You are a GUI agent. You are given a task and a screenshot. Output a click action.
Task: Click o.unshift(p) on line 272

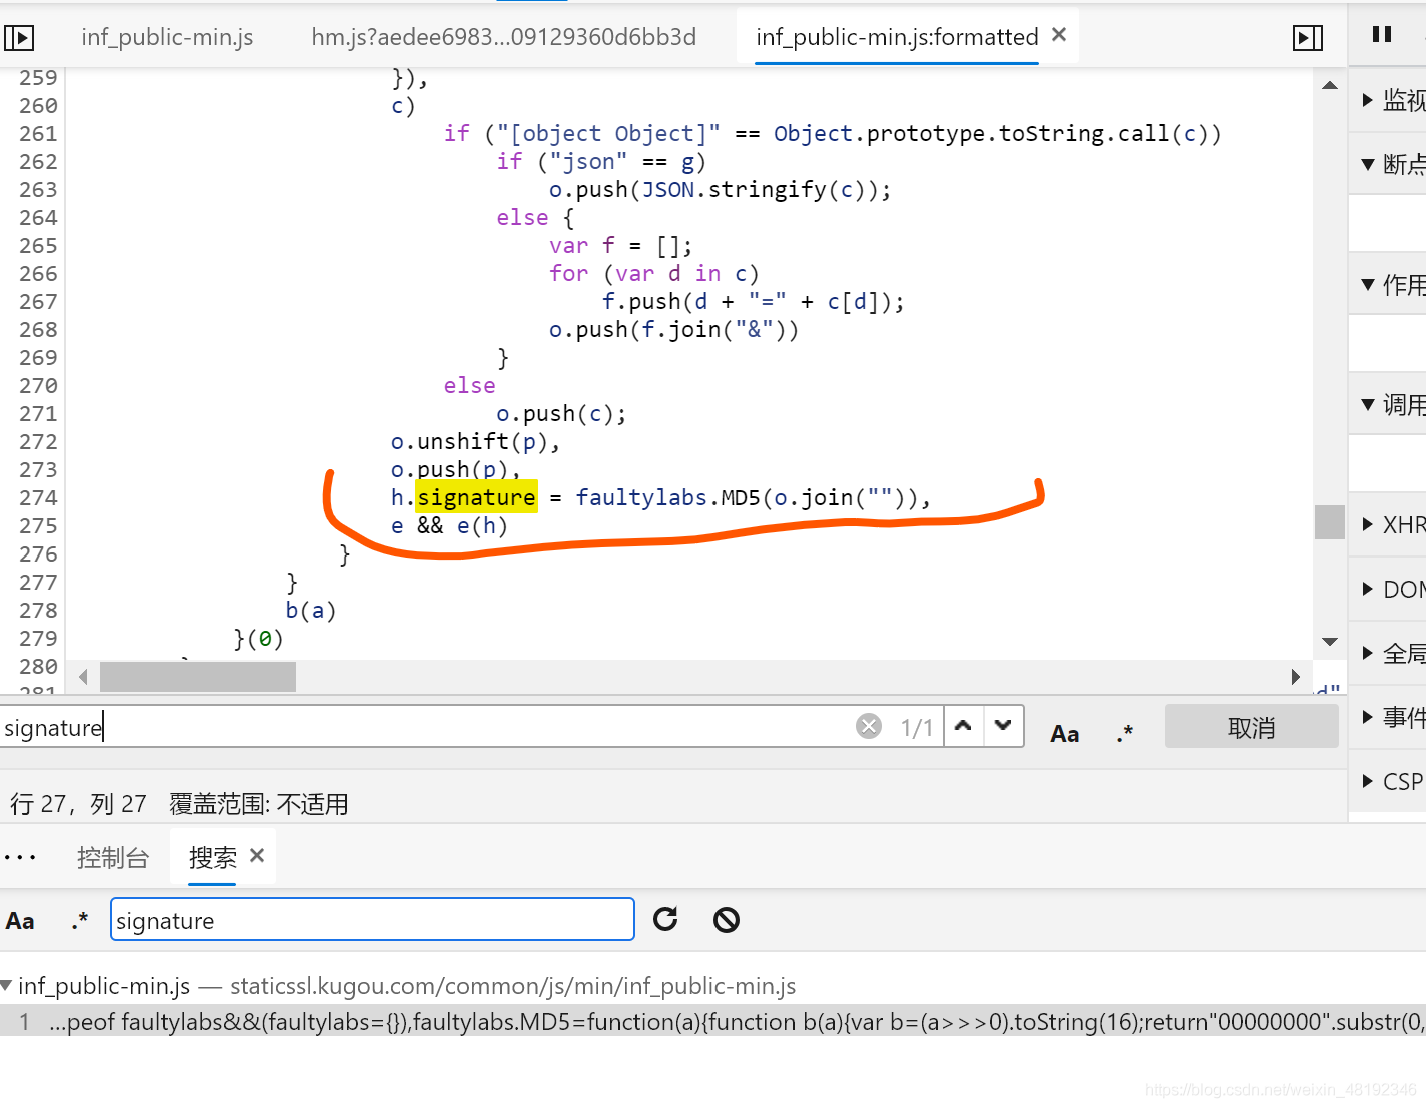coord(469,441)
